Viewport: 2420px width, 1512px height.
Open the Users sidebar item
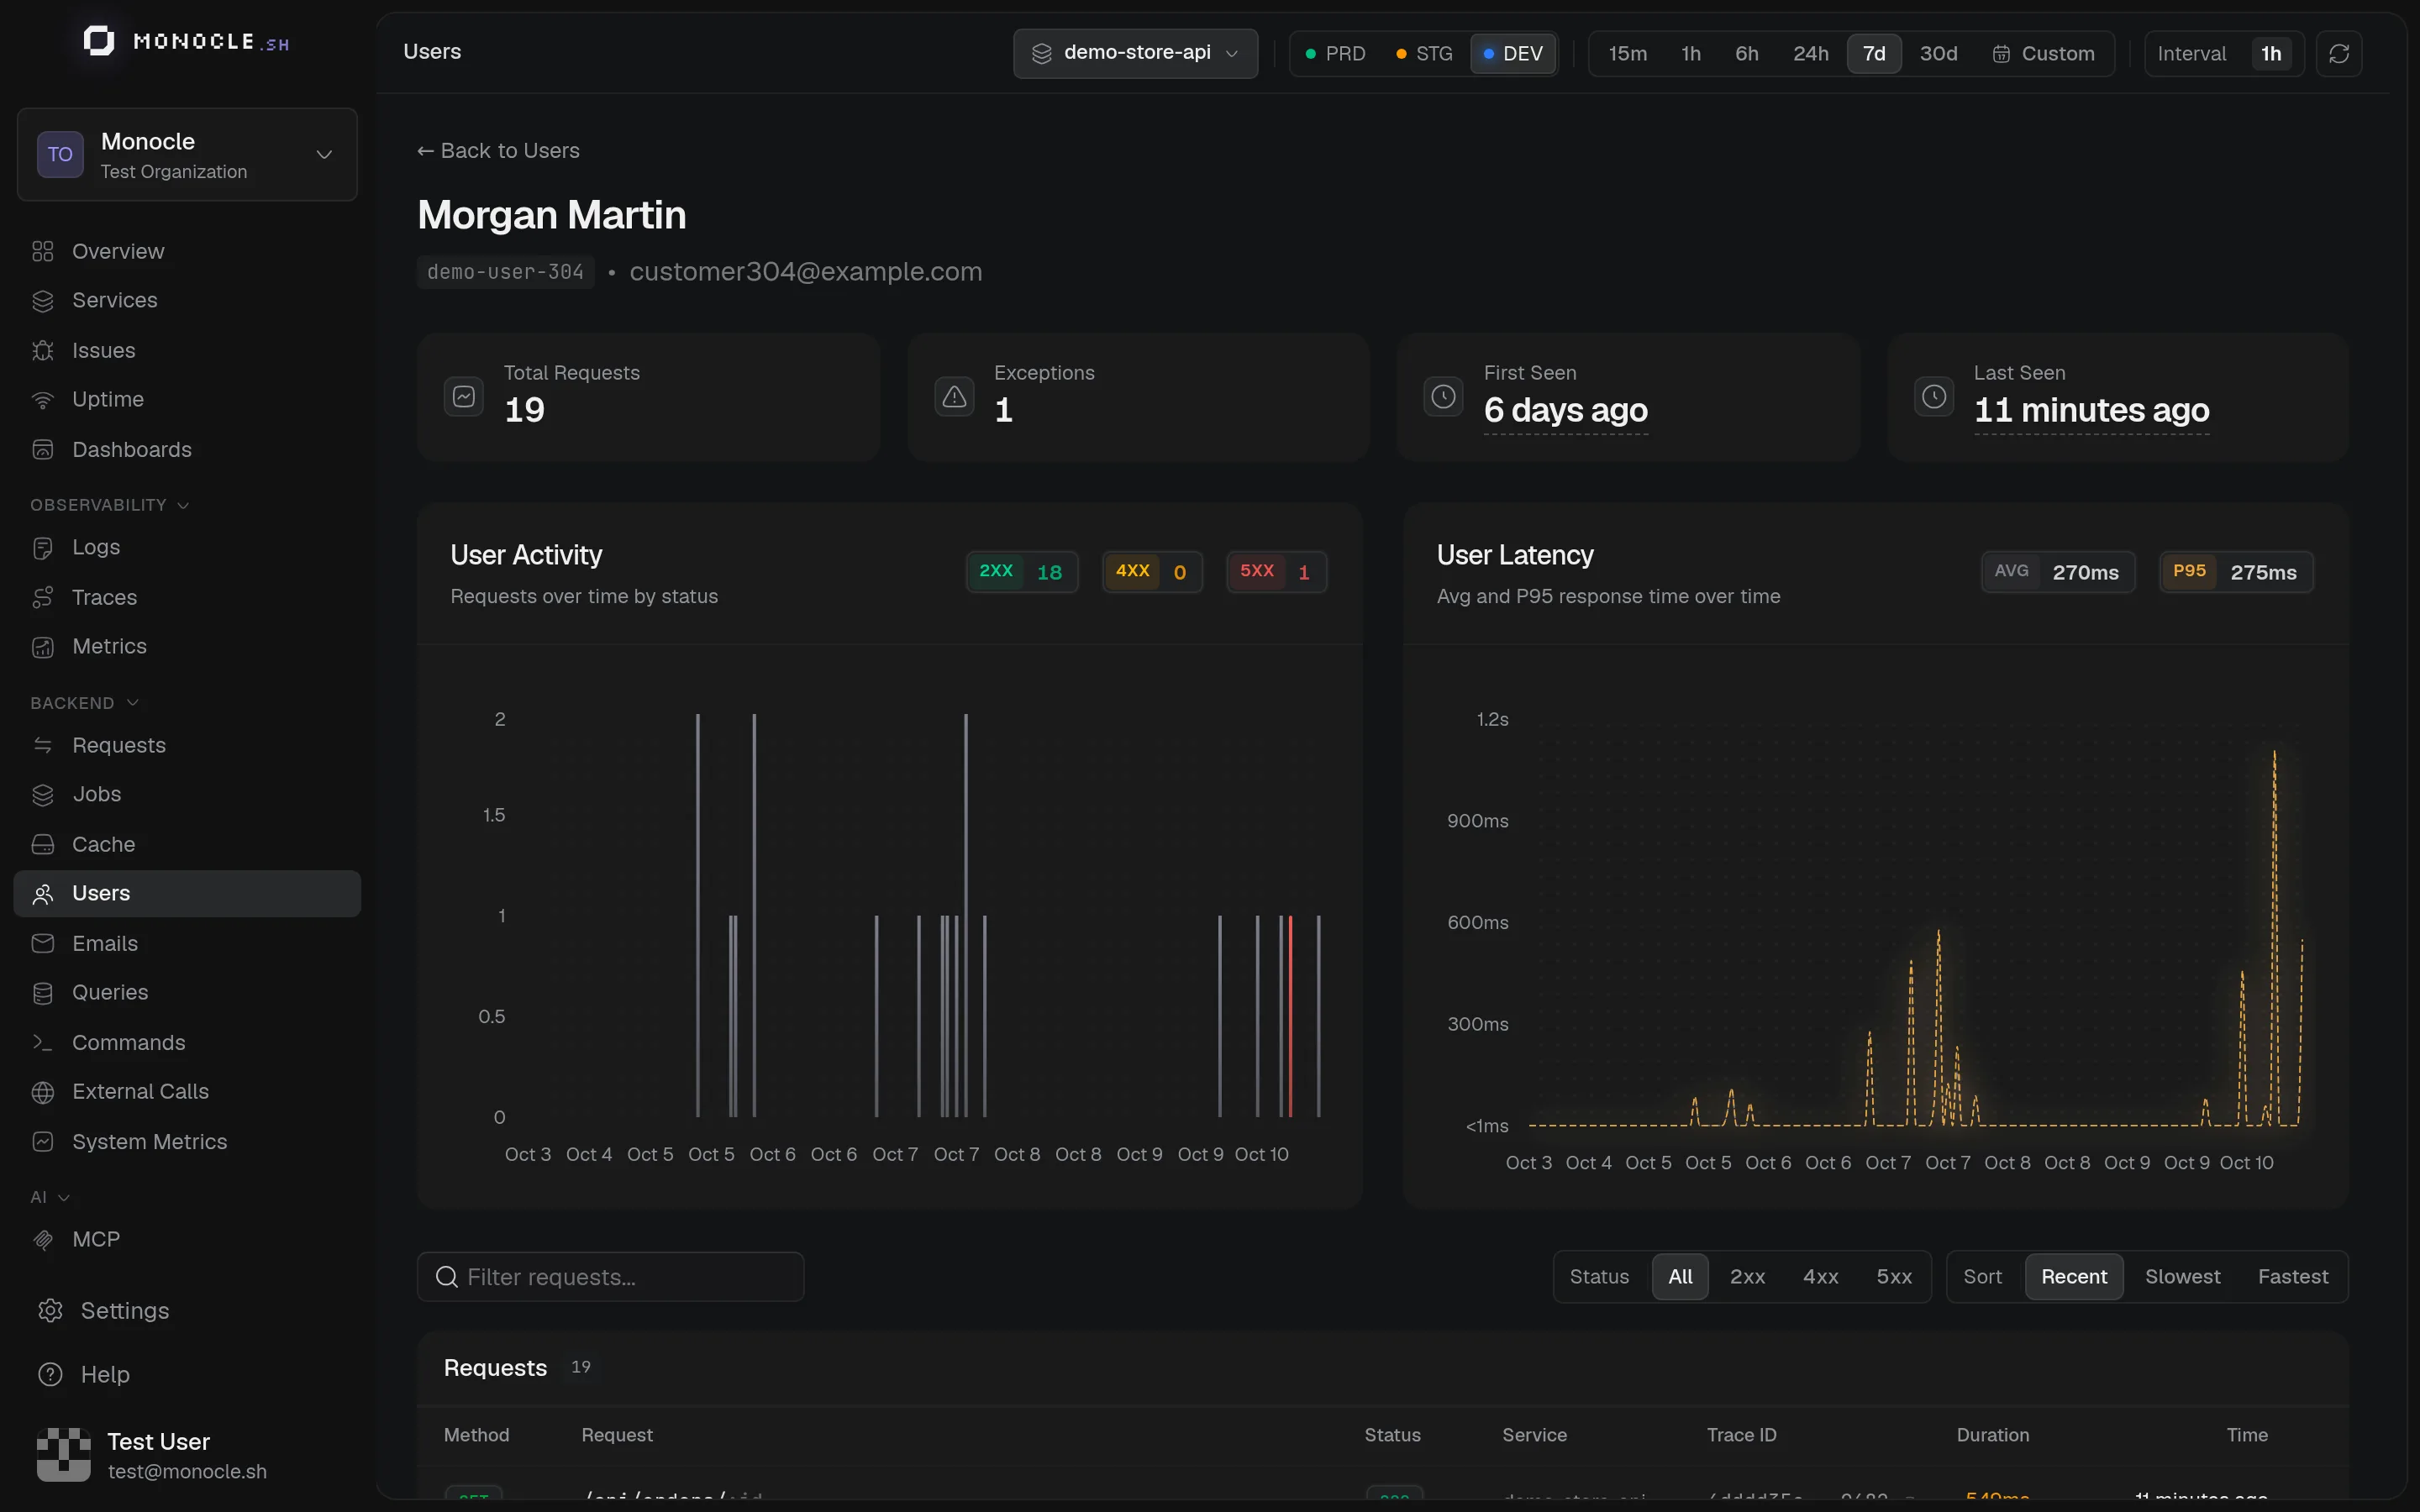coord(187,894)
